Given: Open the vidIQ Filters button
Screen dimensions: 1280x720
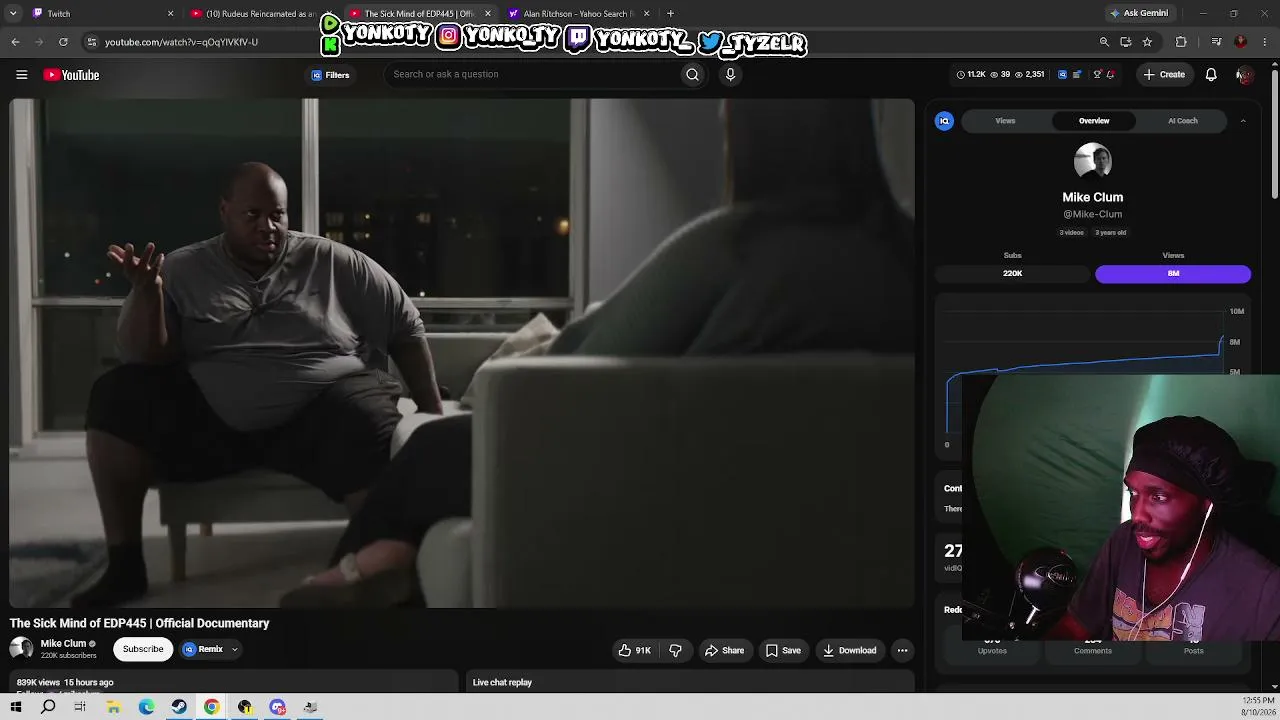Looking at the screenshot, I should [330, 75].
